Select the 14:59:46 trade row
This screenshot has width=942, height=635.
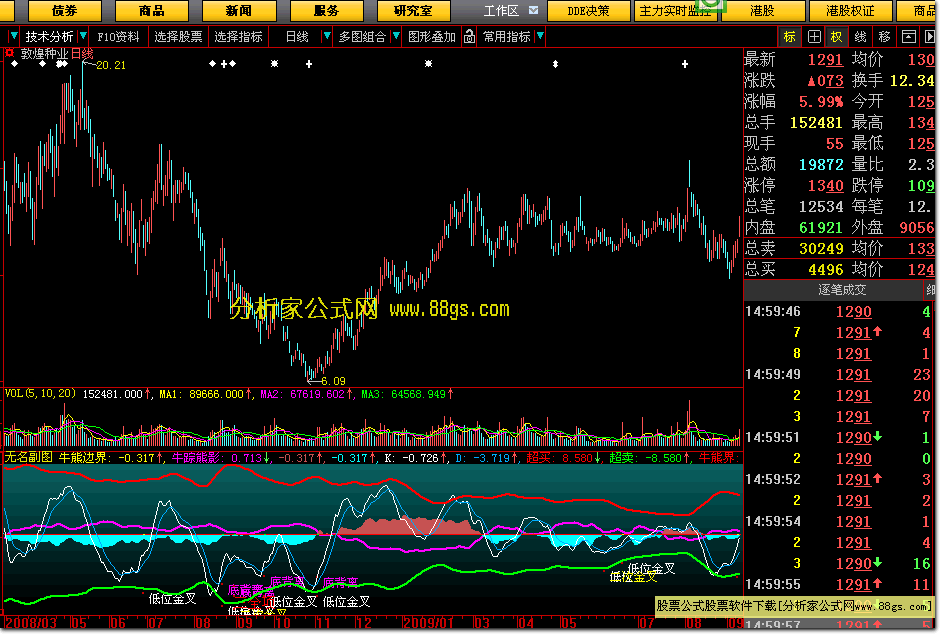pos(838,311)
